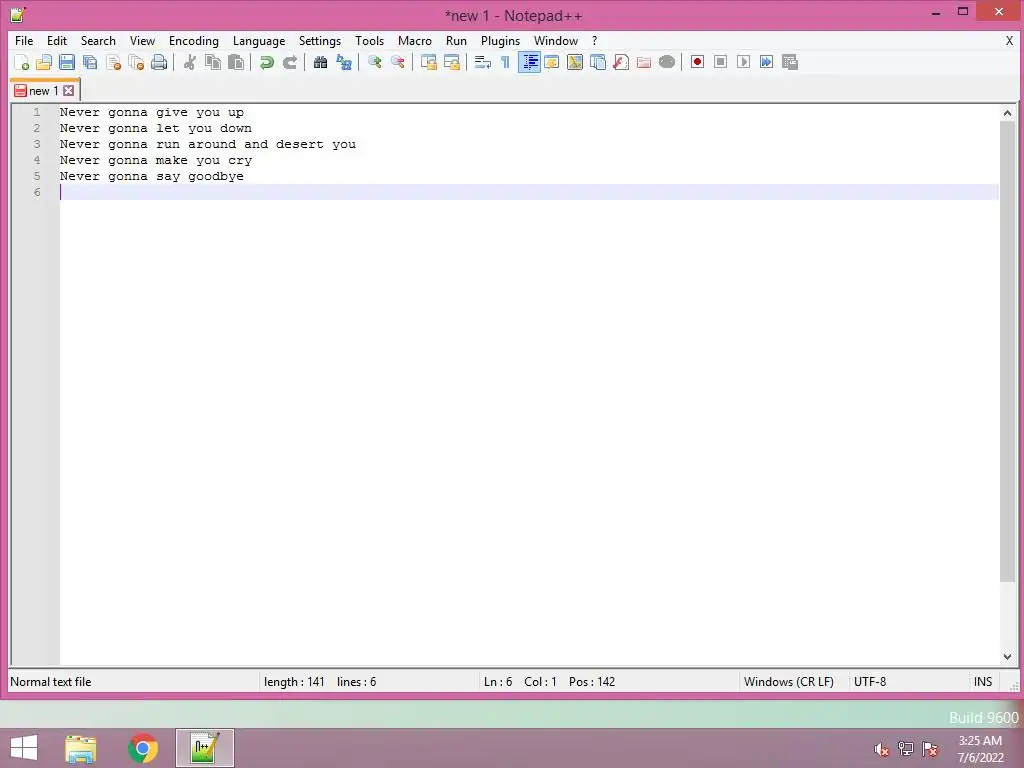Open the Tools menu
The image size is (1024, 768).
point(369,40)
